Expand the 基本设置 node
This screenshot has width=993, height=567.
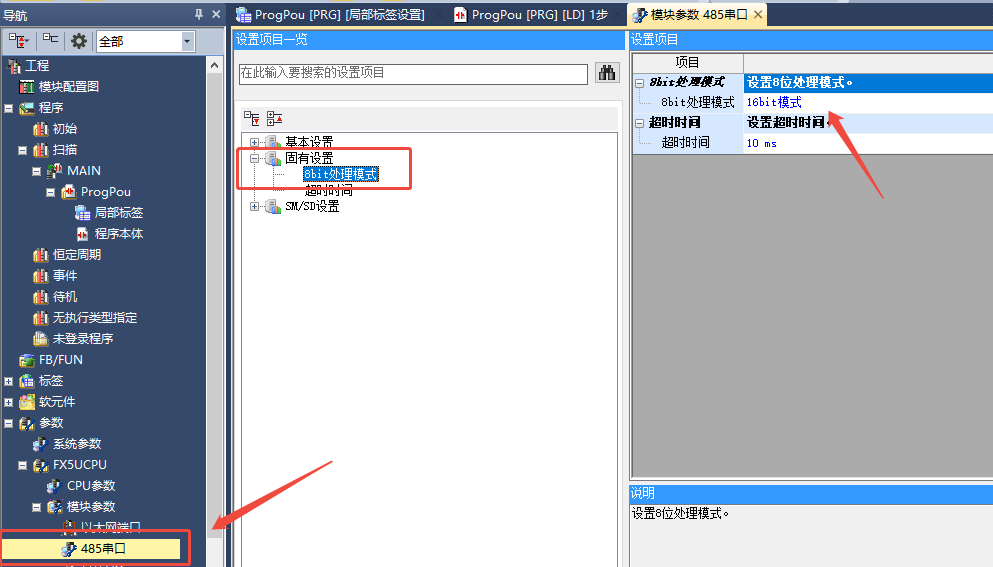255,142
